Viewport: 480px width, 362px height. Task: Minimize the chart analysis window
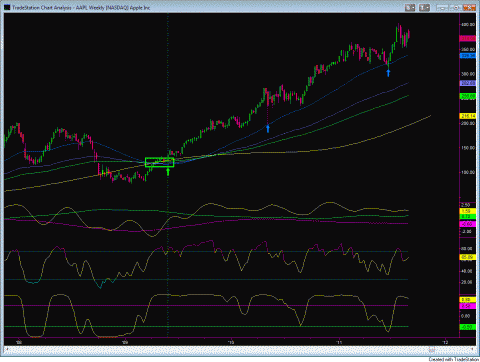pos(443,7)
